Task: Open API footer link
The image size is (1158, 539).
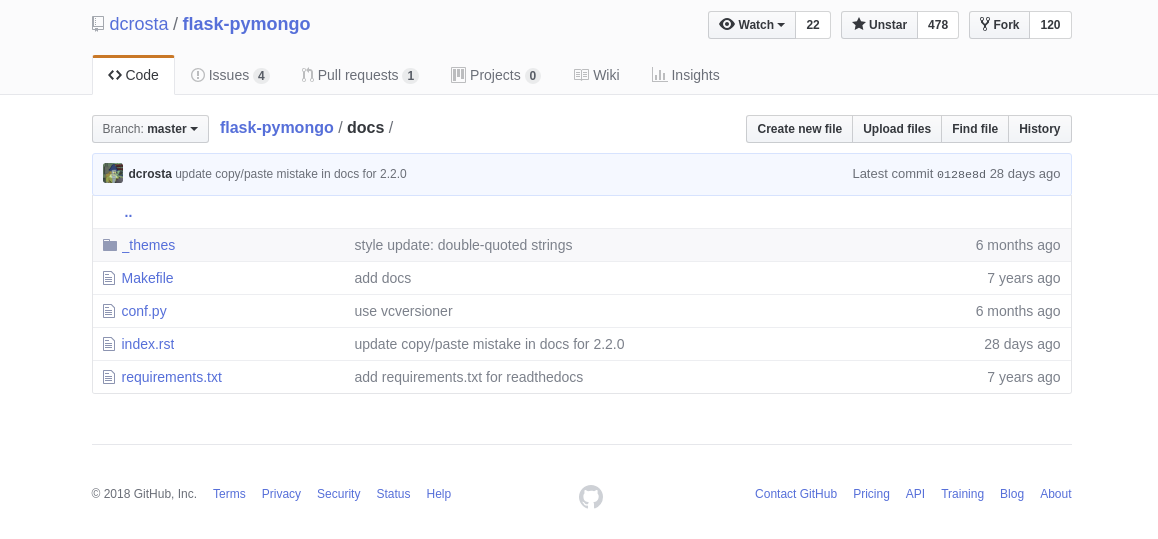Action: tap(915, 494)
